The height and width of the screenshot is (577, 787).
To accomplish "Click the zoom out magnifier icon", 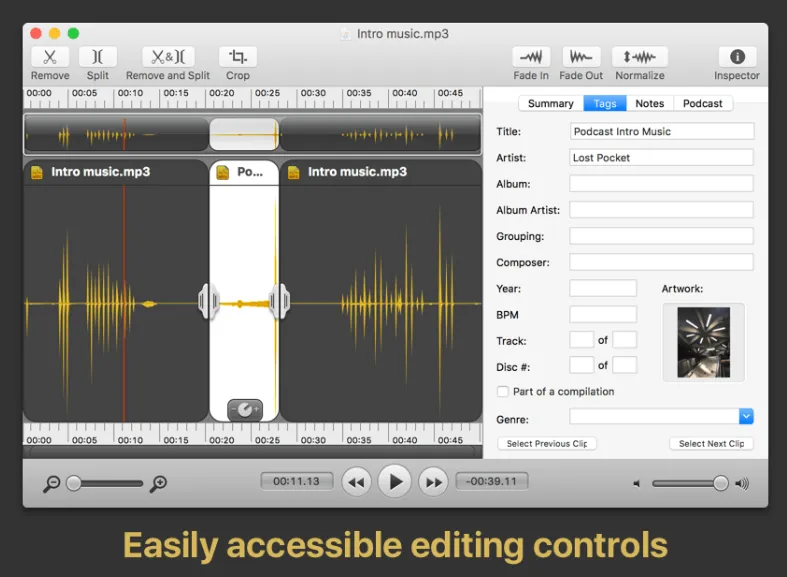I will [51, 484].
